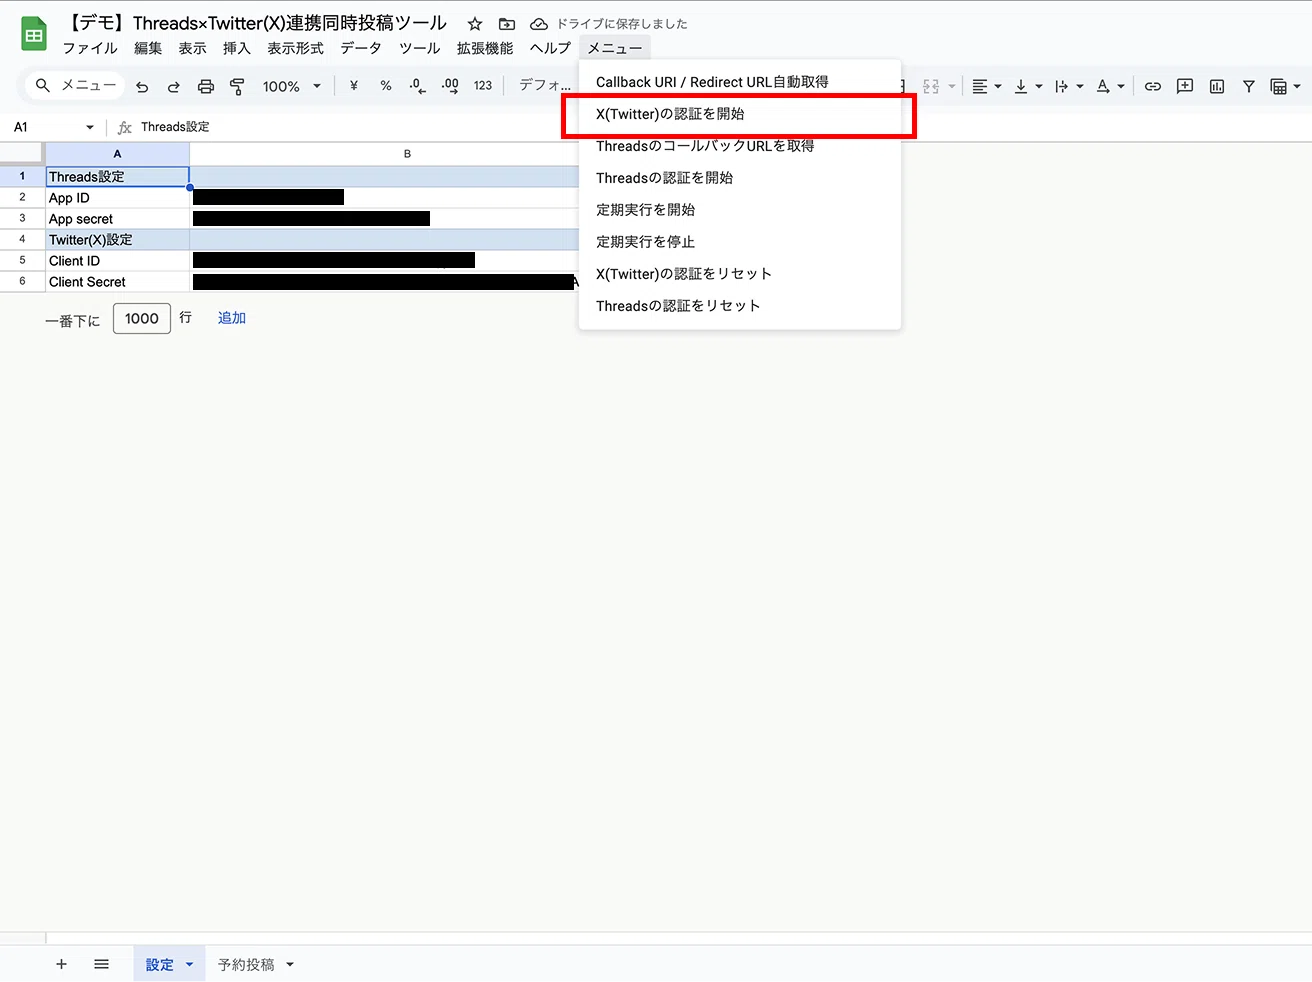The width and height of the screenshot is (1312, 982).
Task: Open the text color picker
Action: click(1110, 87)
